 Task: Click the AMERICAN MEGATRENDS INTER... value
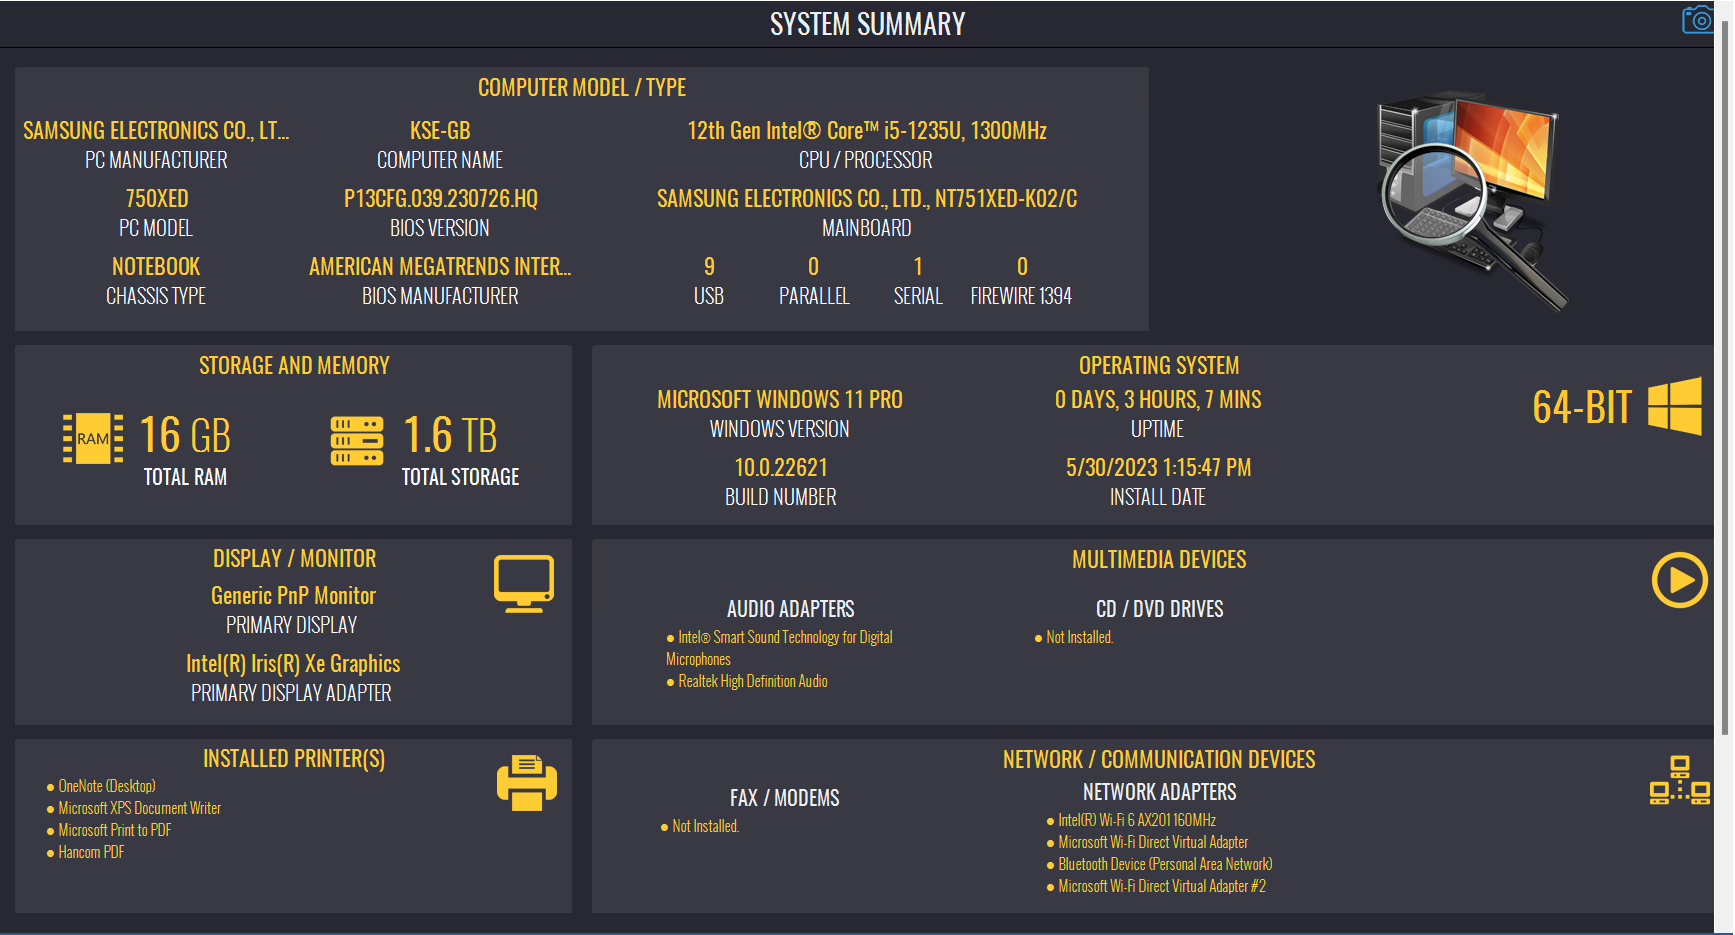[440, 267]
